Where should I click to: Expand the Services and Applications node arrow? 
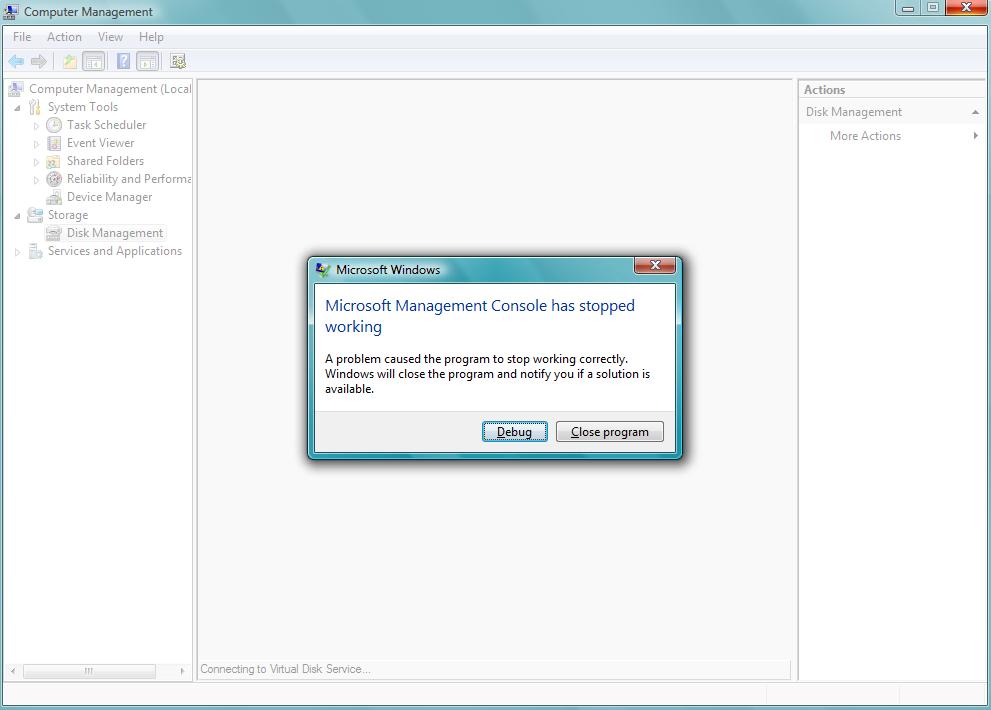[x=18, y=252]
